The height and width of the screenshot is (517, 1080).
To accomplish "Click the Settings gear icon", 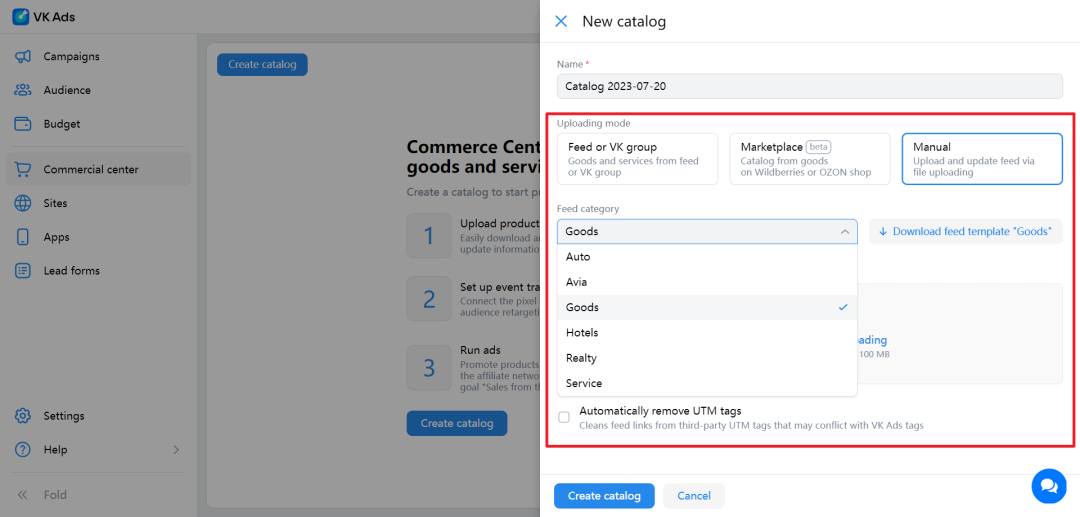I will tap(23, 416).
